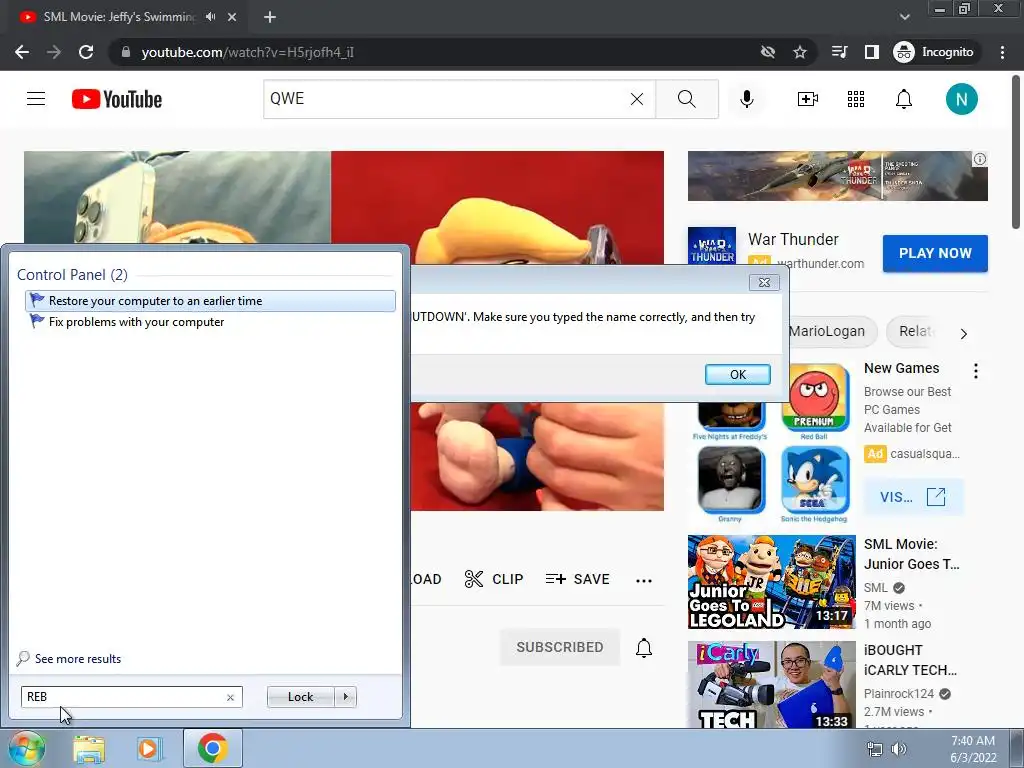Open the volume tray icon
The height and width of the screenshot is (768, 1024).
[x=899, y=749]
